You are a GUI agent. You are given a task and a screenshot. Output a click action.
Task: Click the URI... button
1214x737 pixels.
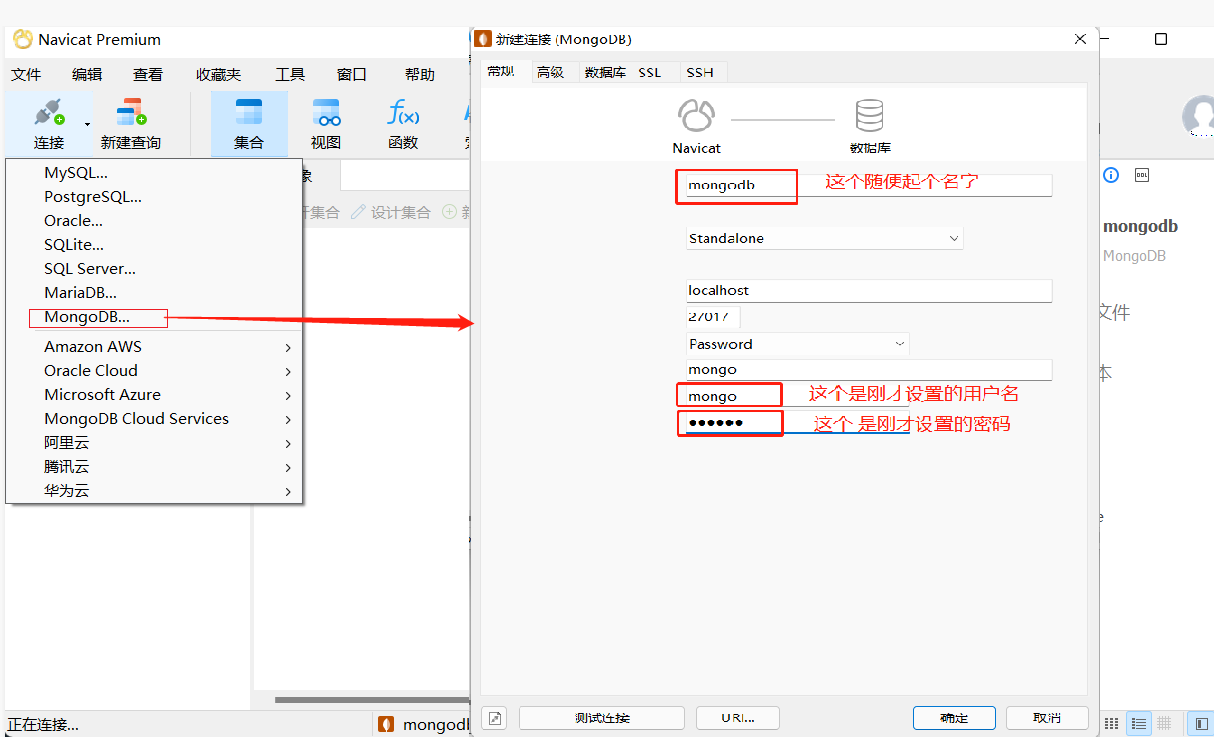(x=738, y=717)
